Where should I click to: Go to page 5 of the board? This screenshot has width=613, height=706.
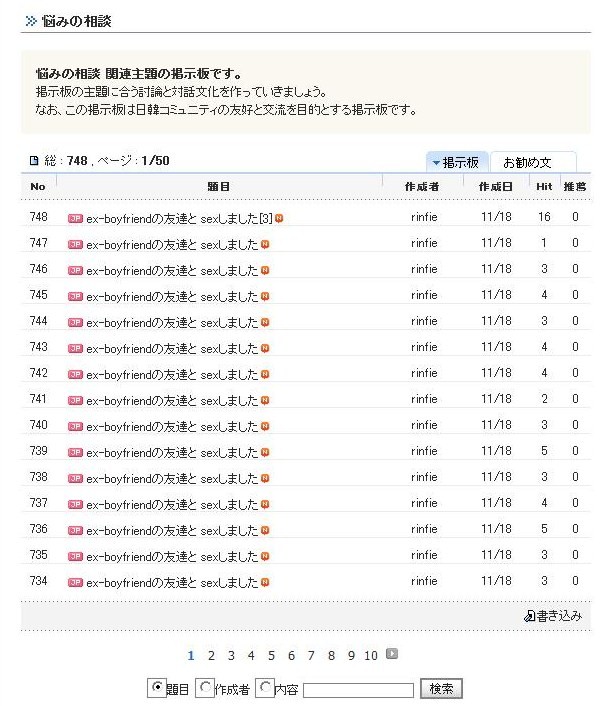coord(271,655)
